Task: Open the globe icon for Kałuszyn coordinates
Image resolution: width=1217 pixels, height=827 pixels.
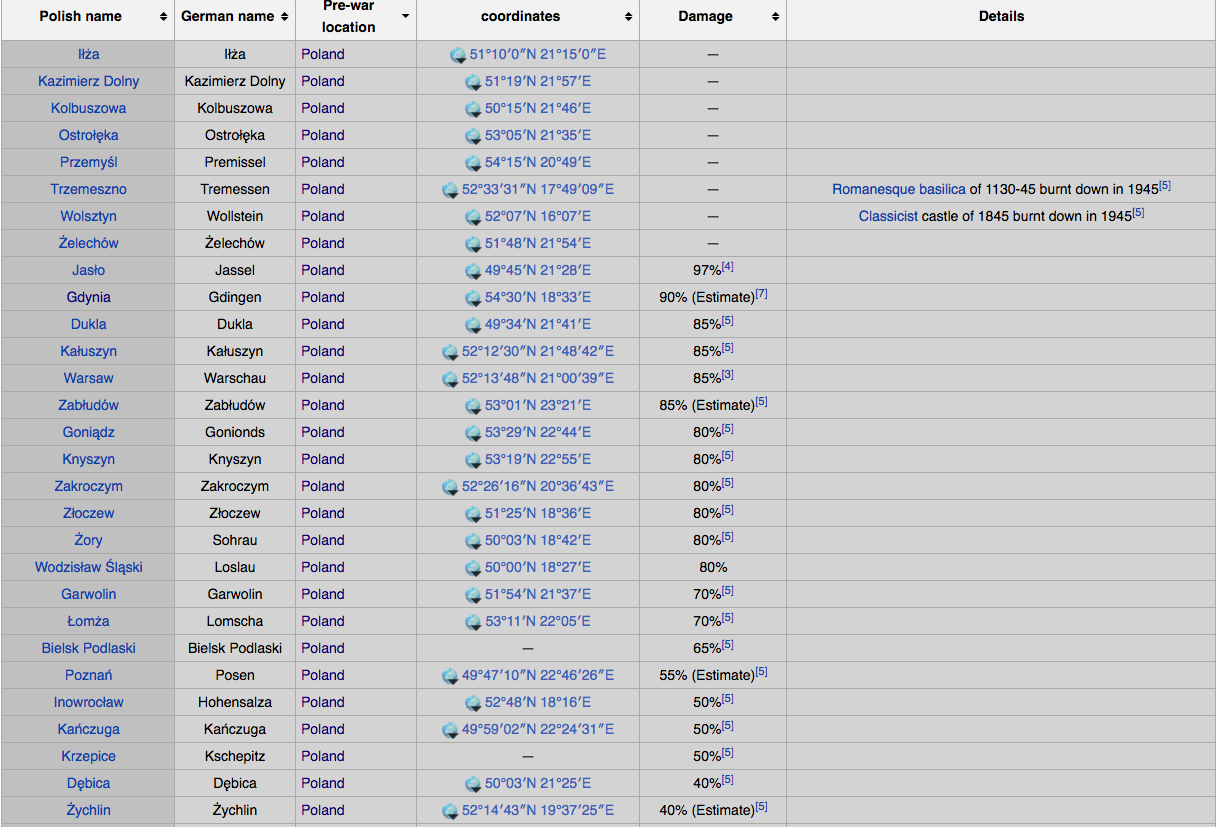Action: coord(450,352)
